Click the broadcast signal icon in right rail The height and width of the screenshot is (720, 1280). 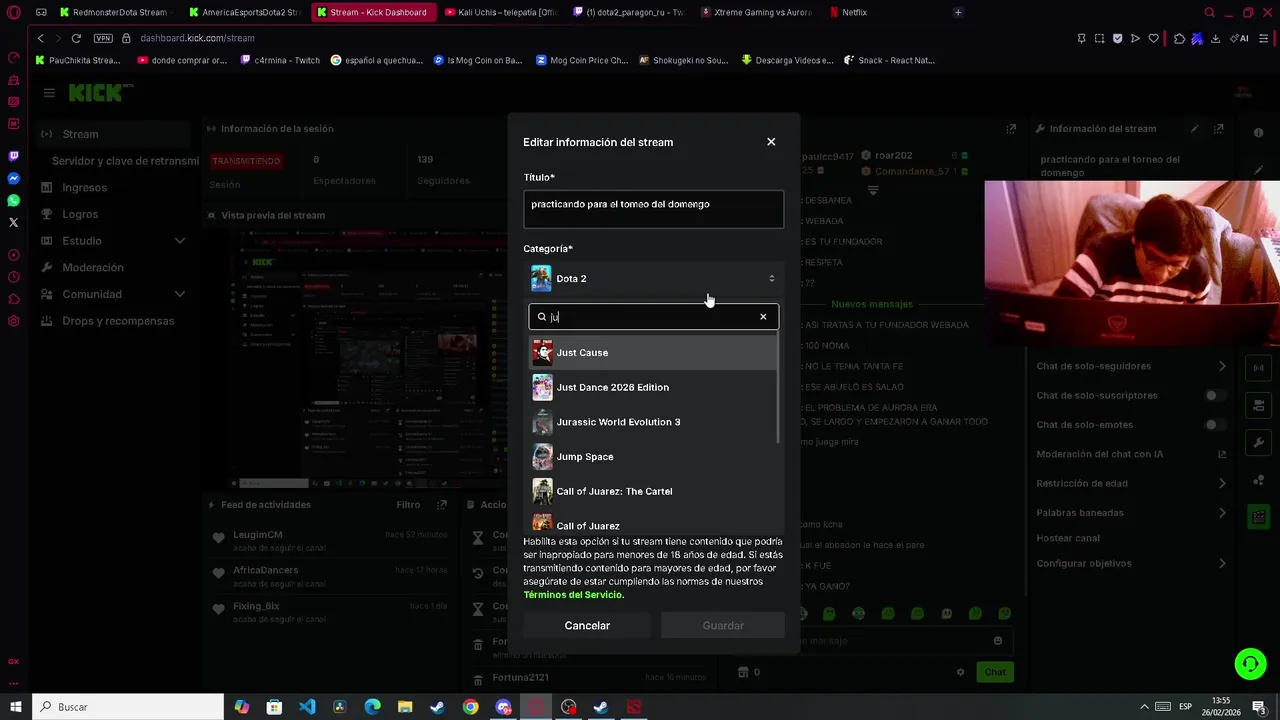point(1258,368)
